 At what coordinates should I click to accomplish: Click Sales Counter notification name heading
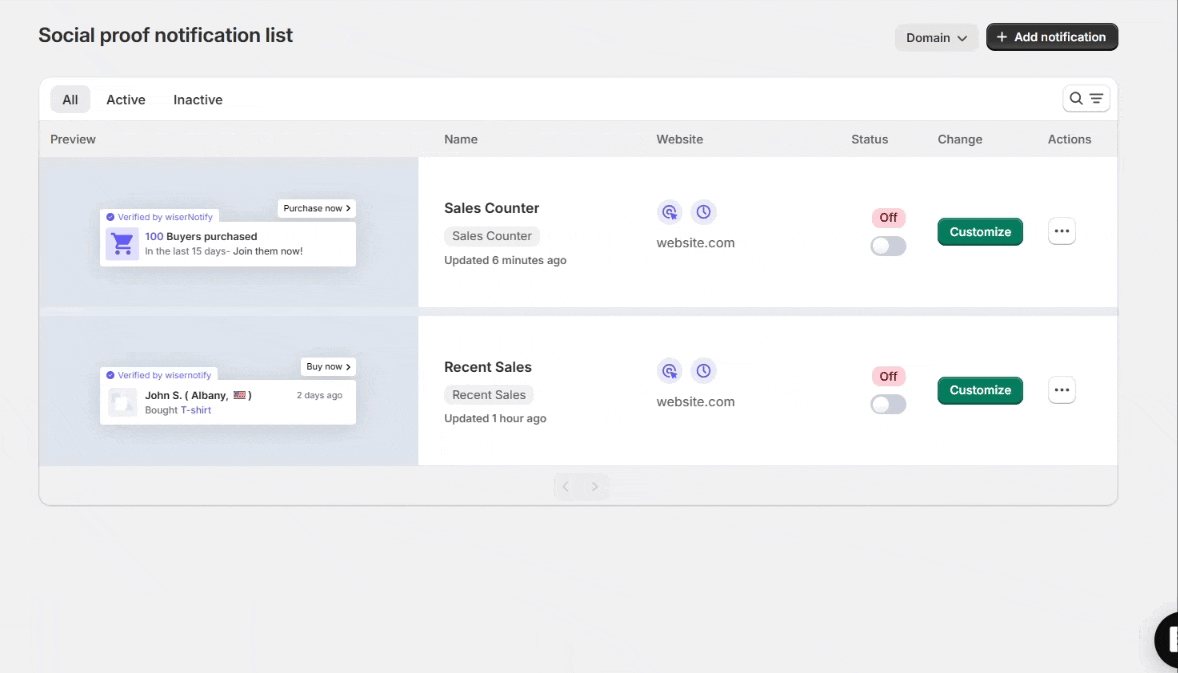pyautogui.click(x=491, y=208)
